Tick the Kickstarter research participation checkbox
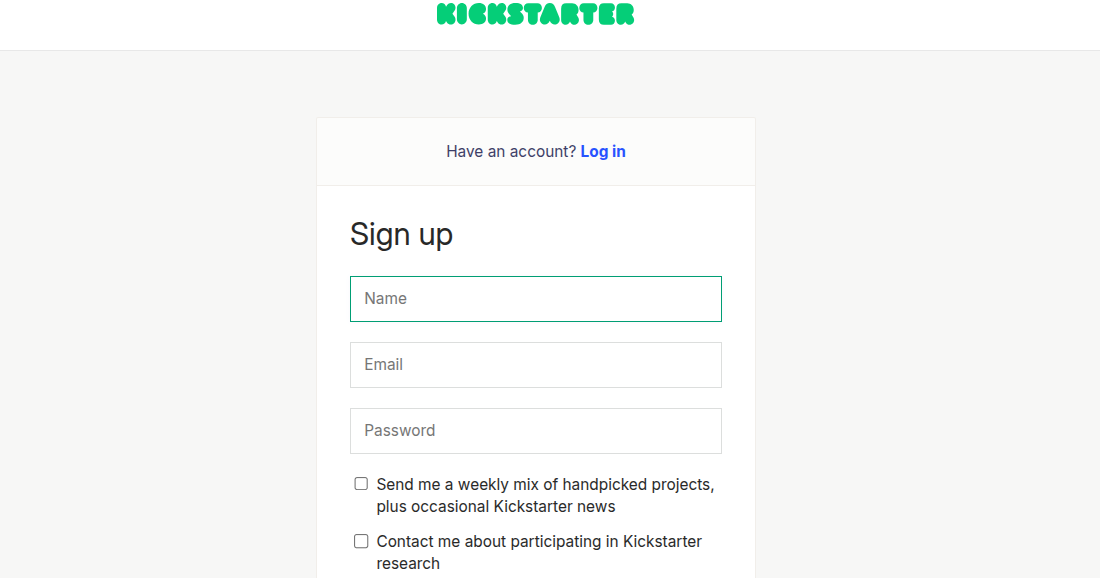The width and height of the screenshot is (1100, 578). coord(361,541)
